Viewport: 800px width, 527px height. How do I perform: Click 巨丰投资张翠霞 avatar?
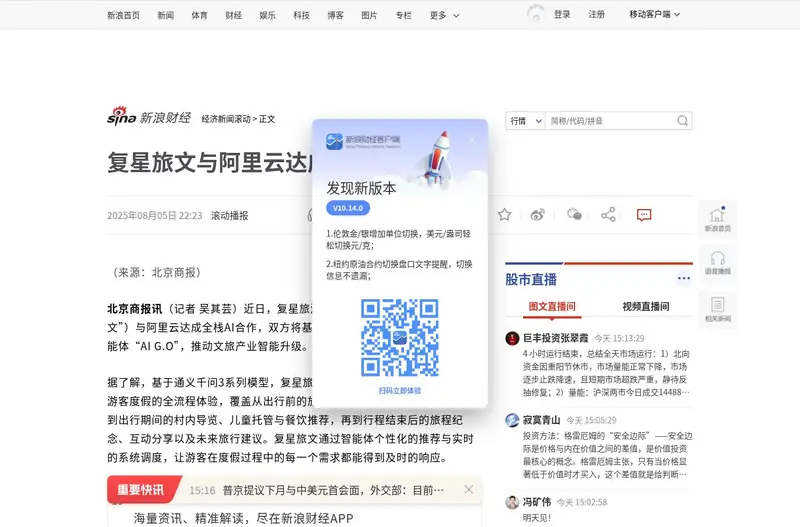coord(512,338)
